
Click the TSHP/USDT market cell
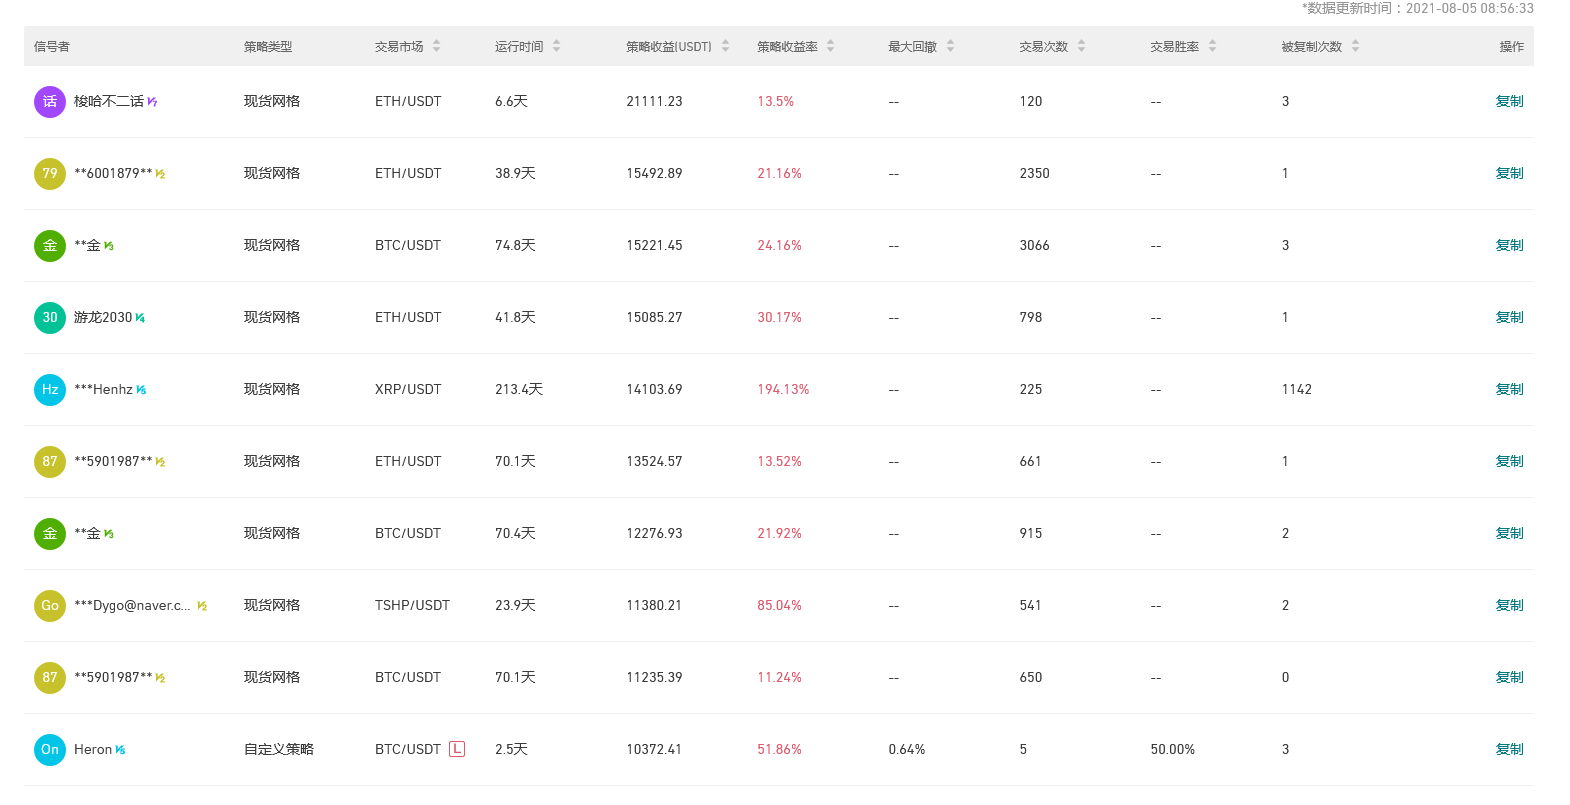(x=412, y=605)
